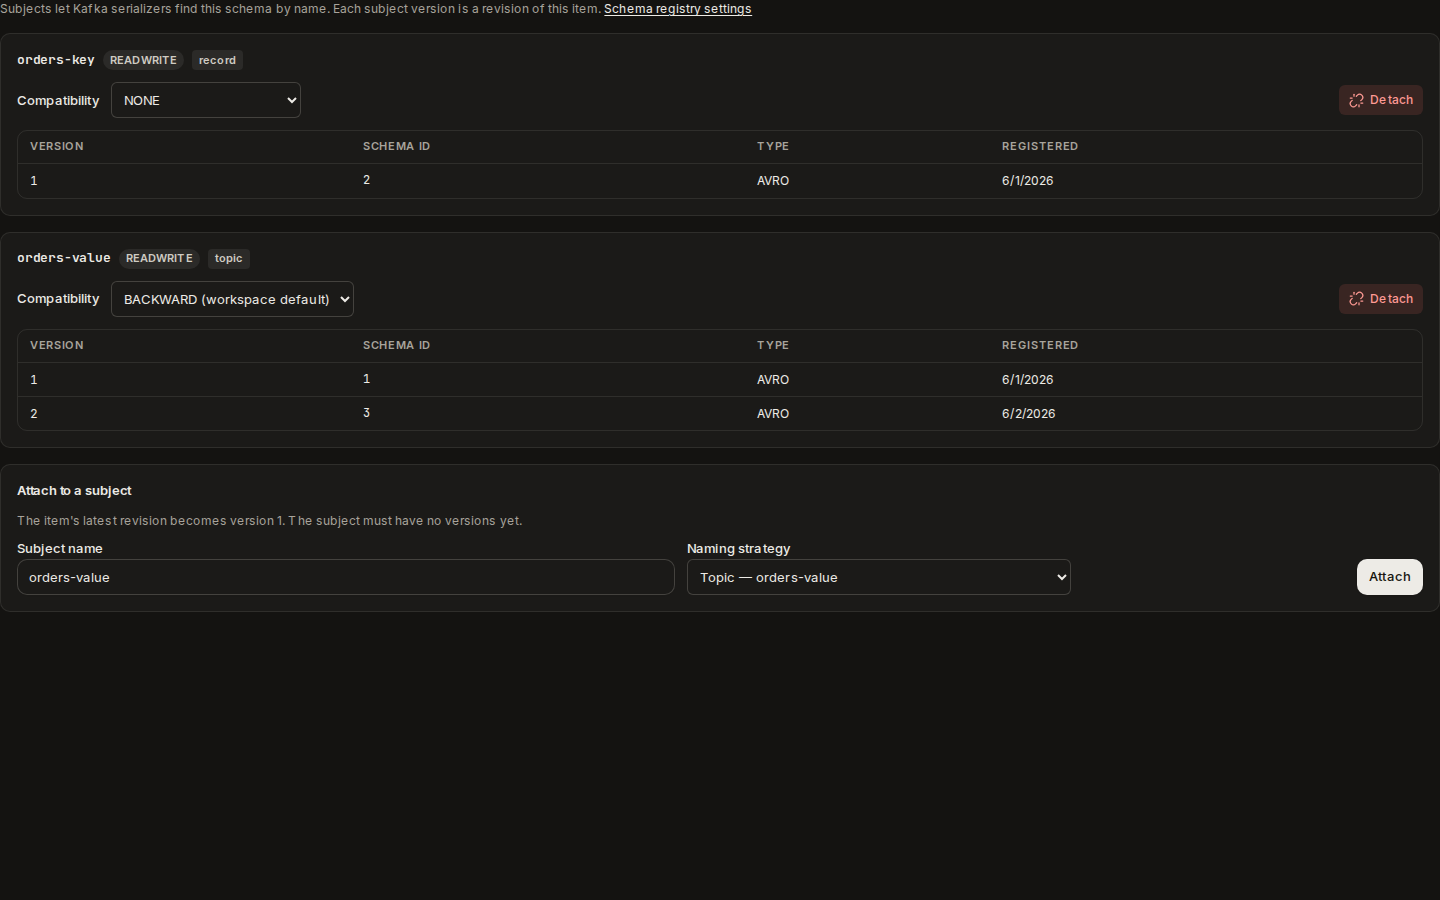Click schema ID 1 in orders-value table
The width and height of the screenshot is (1440, 900).
click(x=367, y=379)
